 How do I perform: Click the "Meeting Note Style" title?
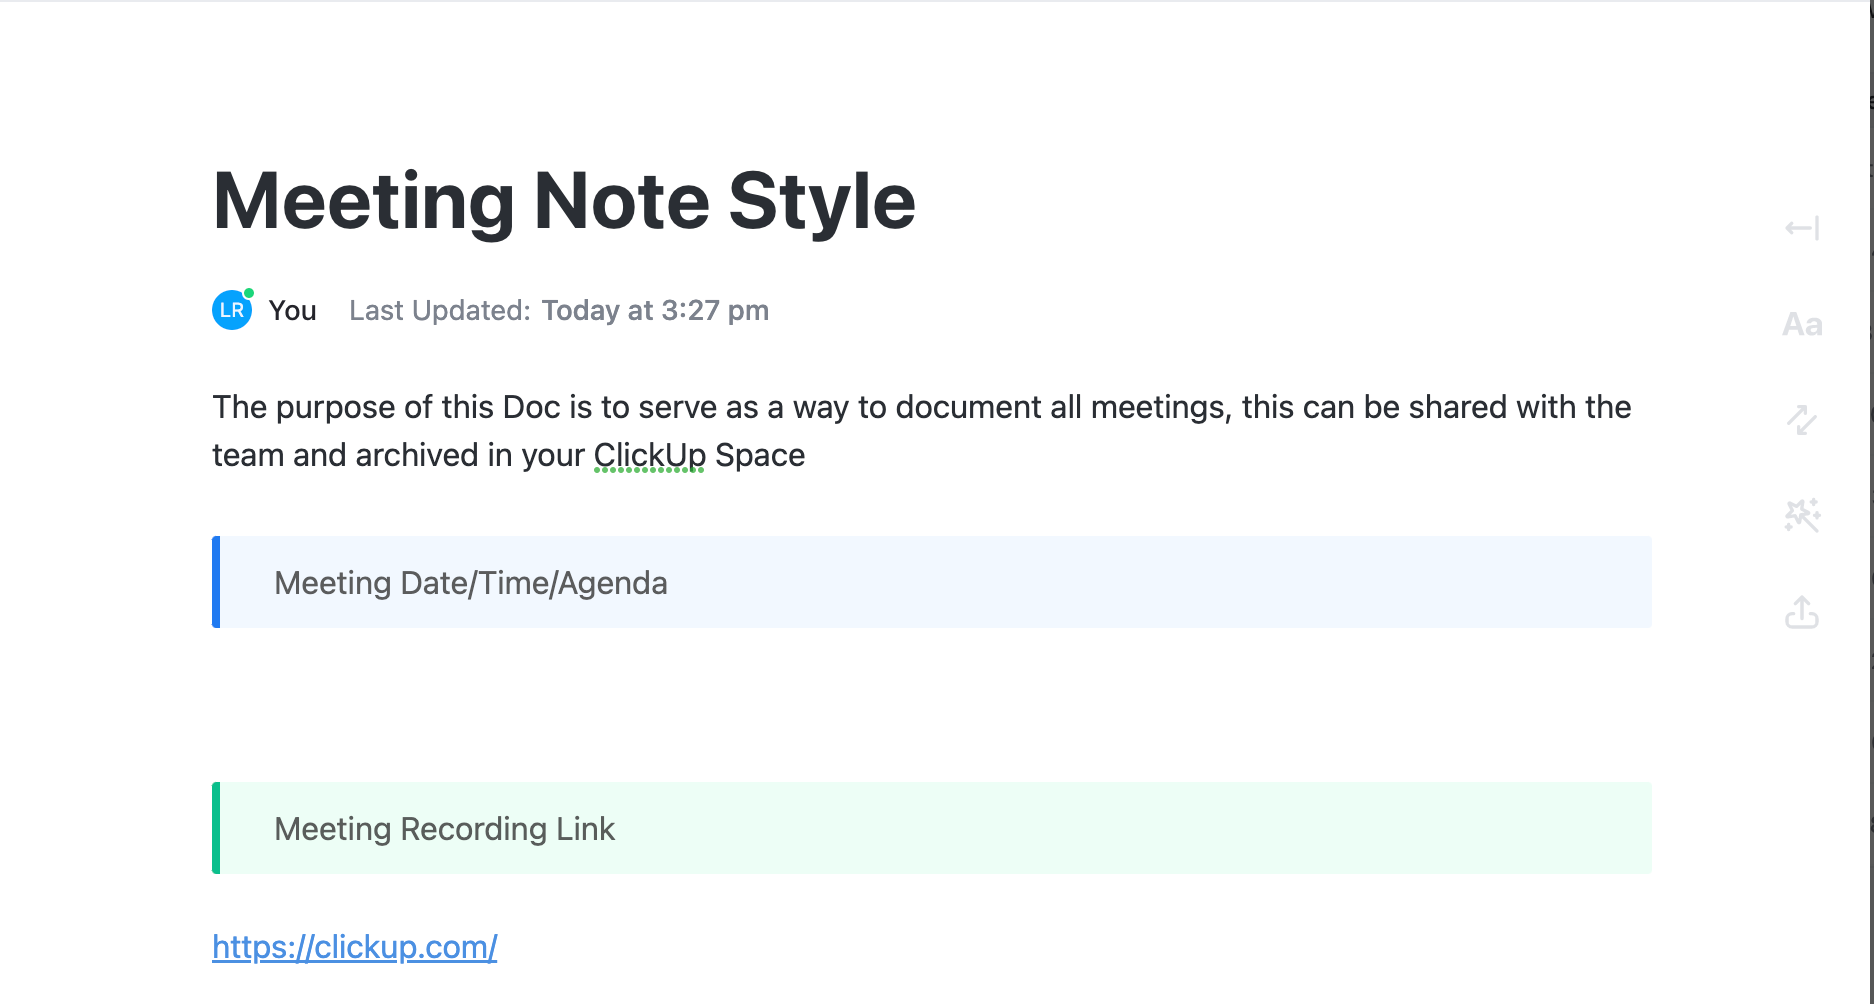coord(564,202)
